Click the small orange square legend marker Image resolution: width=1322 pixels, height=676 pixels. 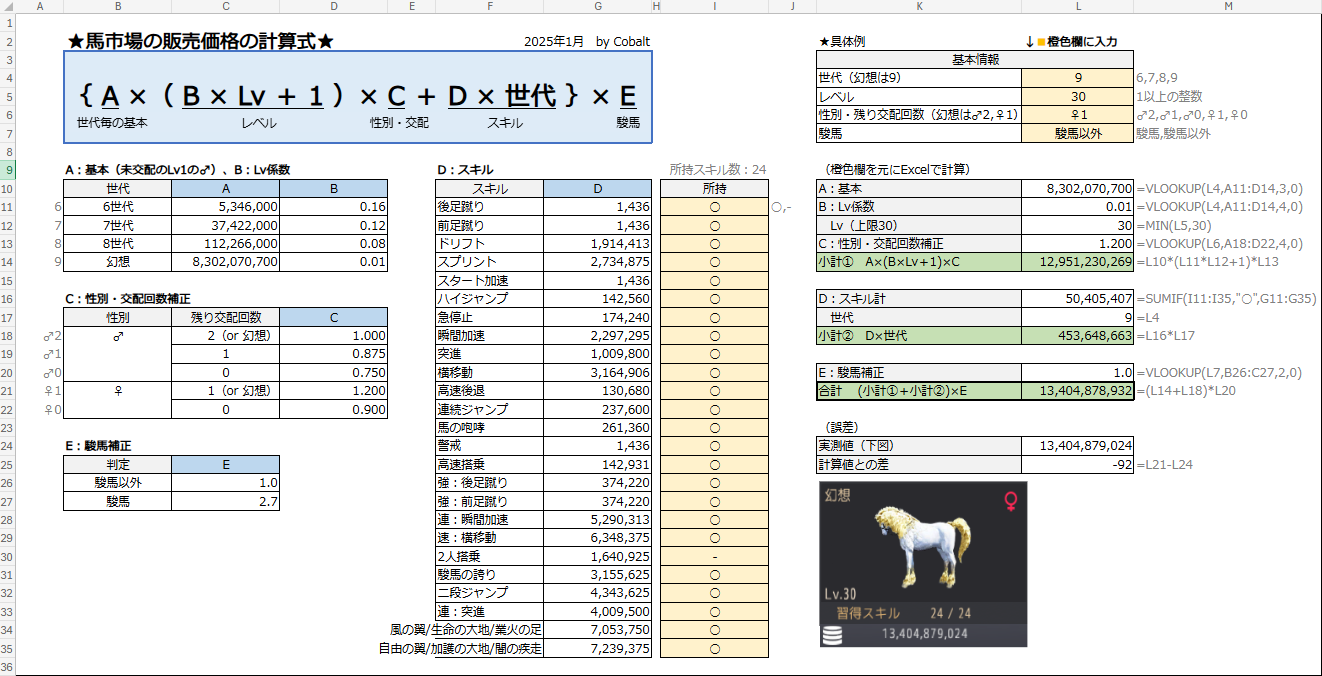coord(1041,42)
